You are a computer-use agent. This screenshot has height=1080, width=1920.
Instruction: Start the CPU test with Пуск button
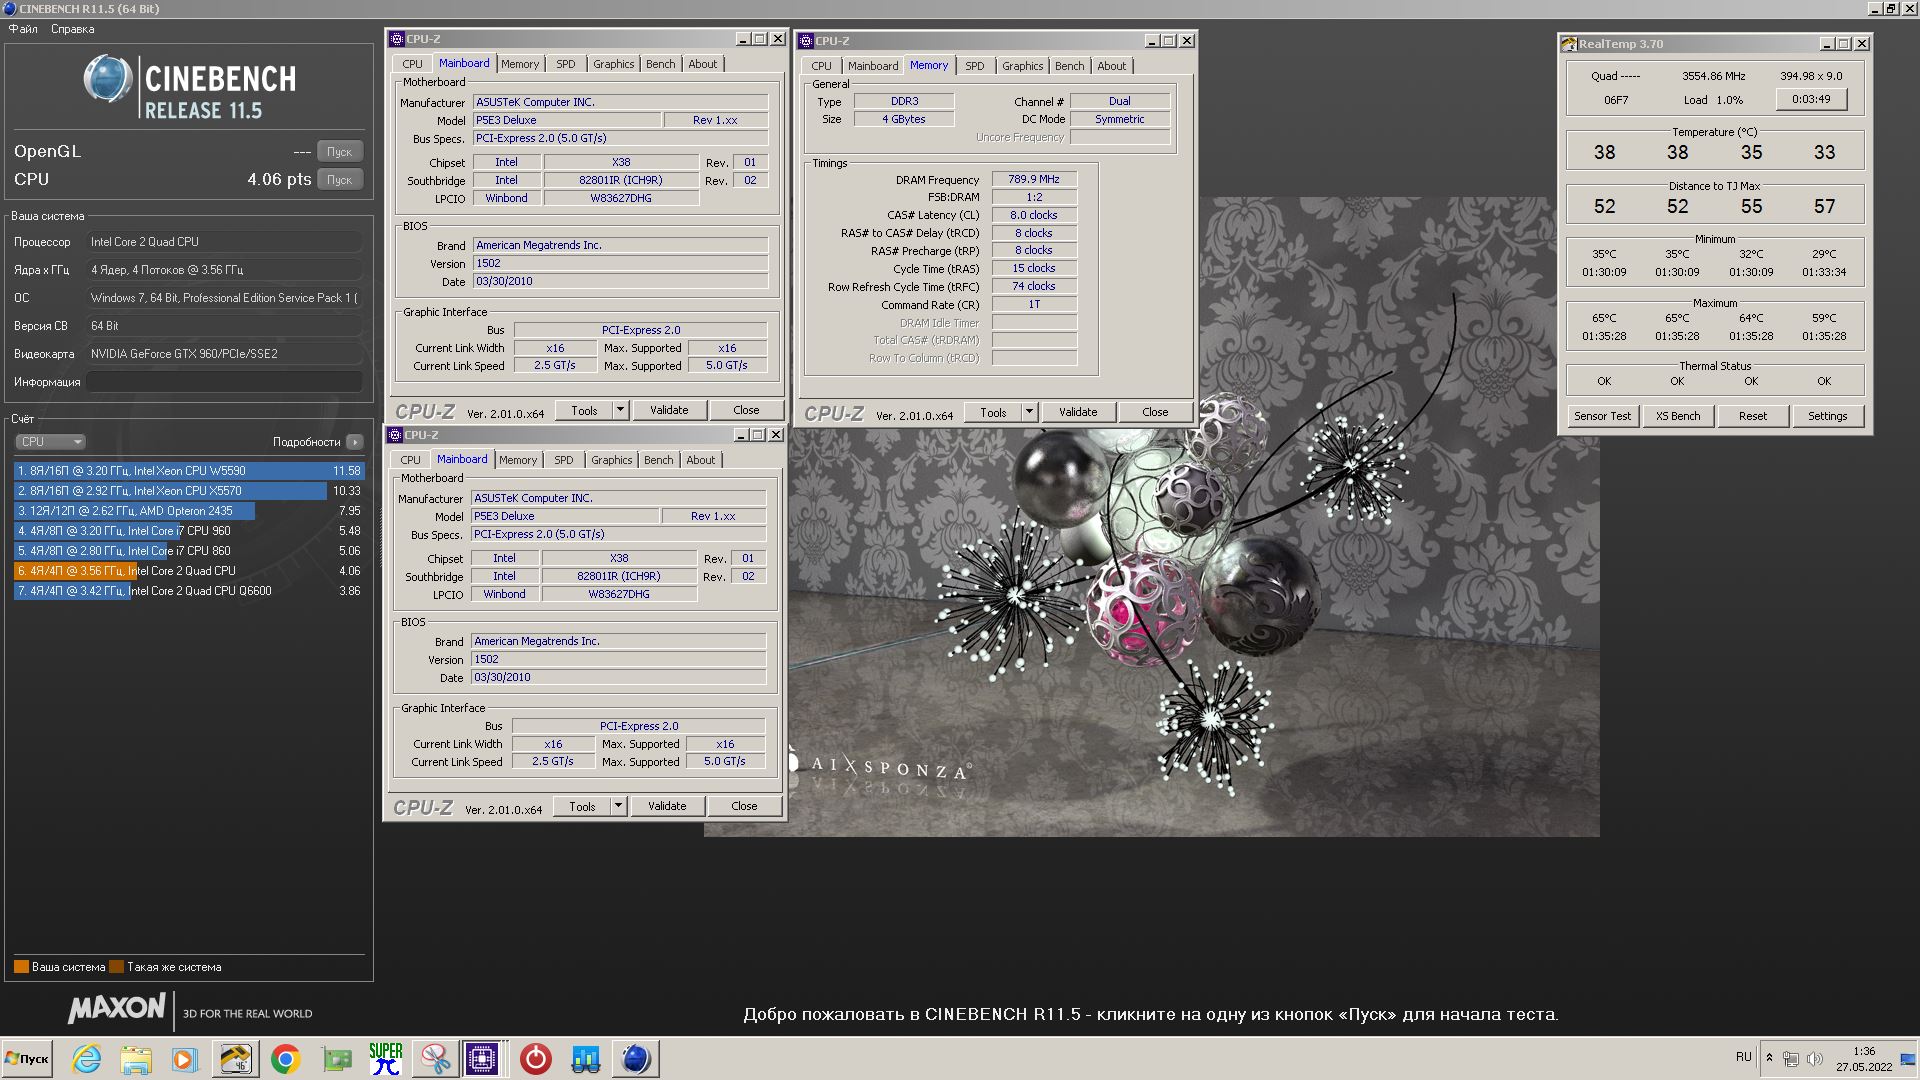(x=340, y=180)
